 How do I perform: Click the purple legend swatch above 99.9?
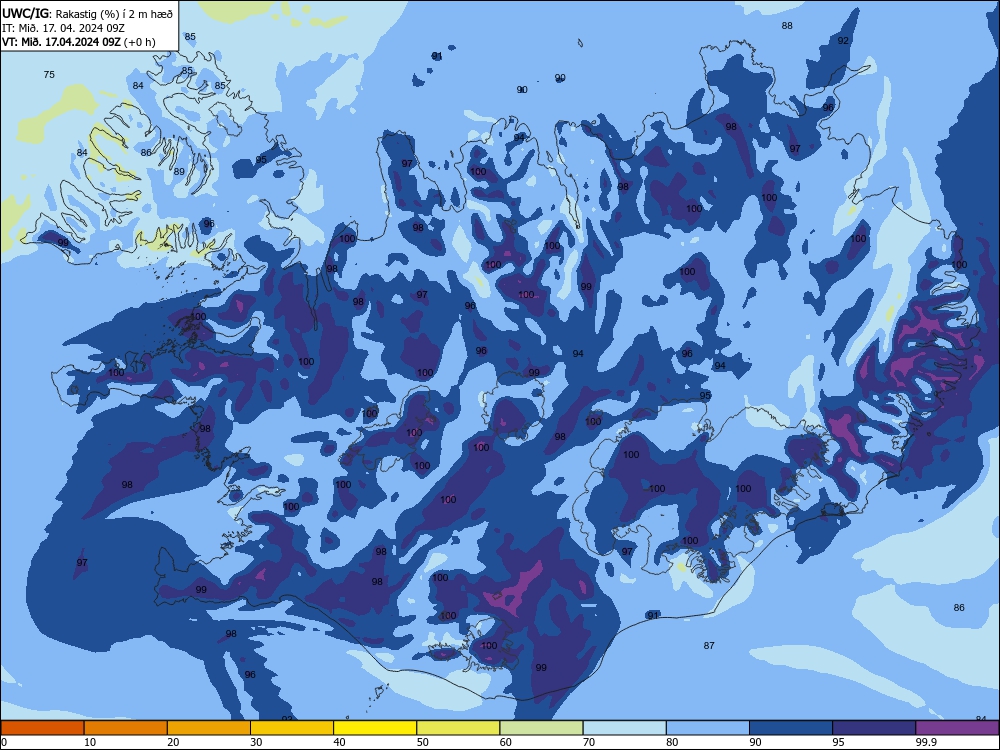(957, 728)
